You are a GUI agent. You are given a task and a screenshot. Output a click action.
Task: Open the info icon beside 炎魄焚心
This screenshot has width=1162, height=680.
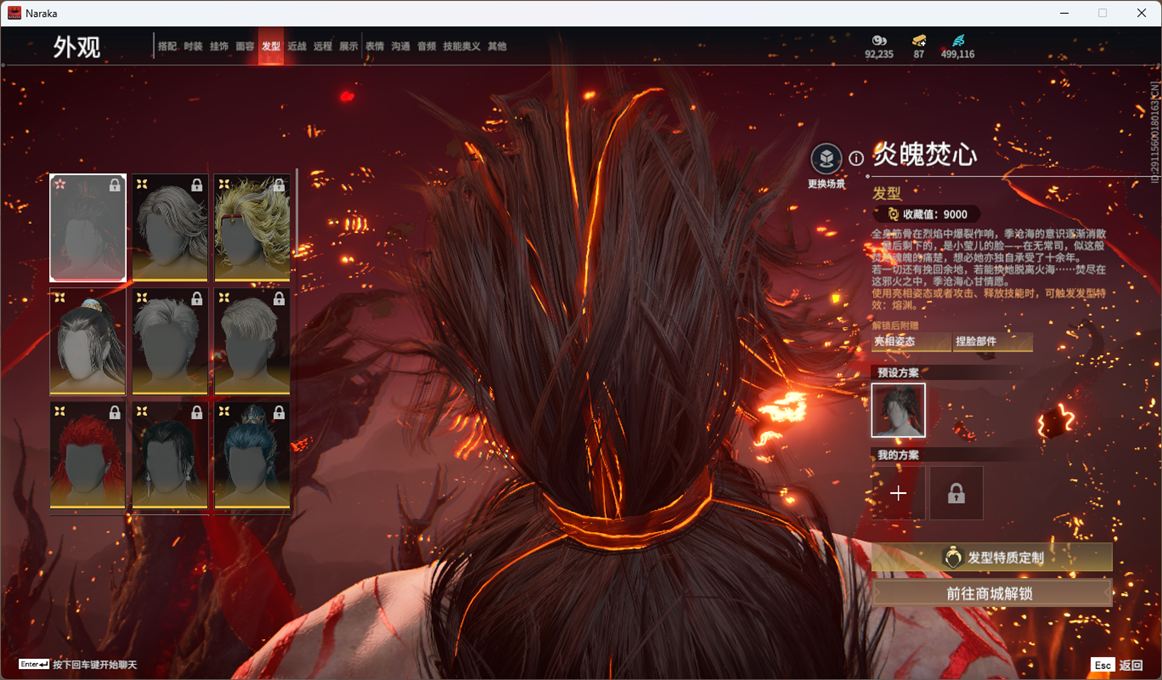856,158
